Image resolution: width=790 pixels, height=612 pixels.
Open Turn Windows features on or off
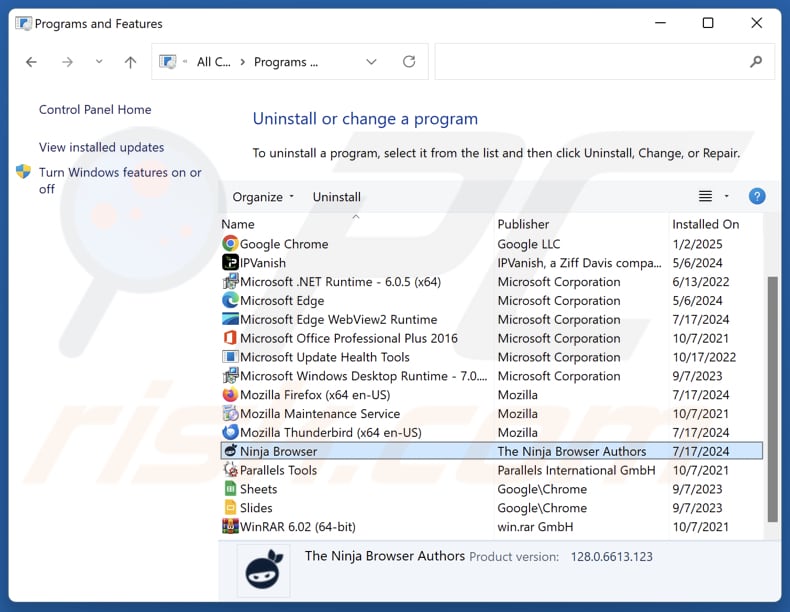[120, 180]
